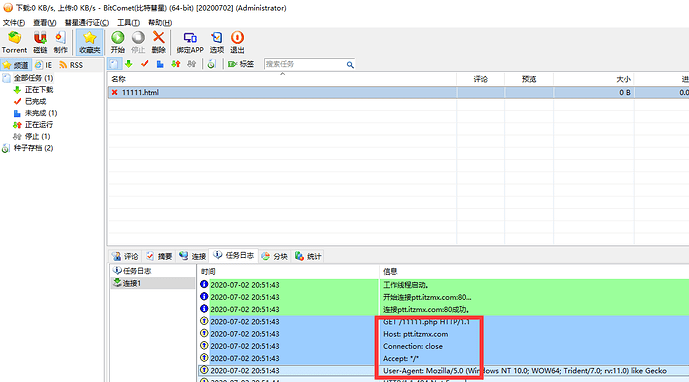Show all tasks filter icon
The image size is (689, 382).
pyautogui.click(x=114, y=64)
